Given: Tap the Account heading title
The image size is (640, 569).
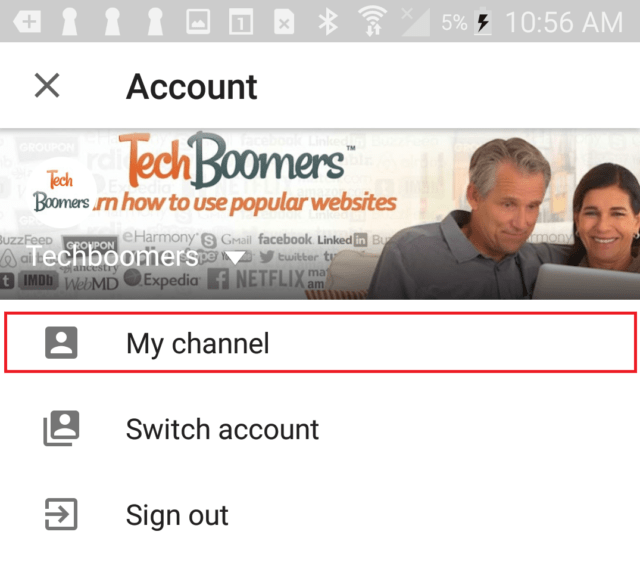Looking at the screenshot, I should coord(191,87).
